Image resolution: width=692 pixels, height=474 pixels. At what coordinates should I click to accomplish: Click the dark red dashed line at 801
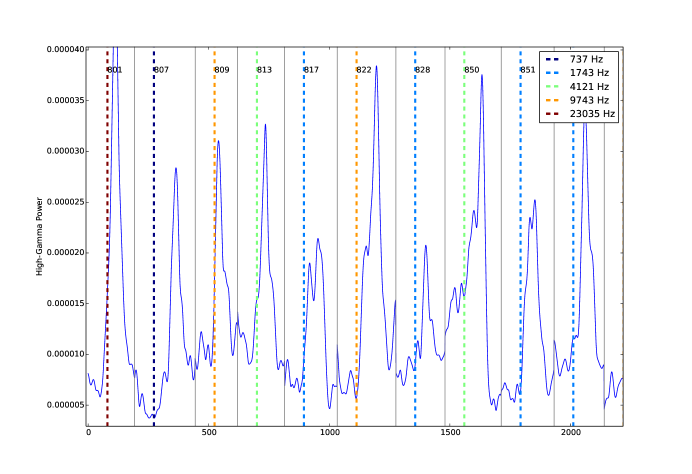coord(107,238)
